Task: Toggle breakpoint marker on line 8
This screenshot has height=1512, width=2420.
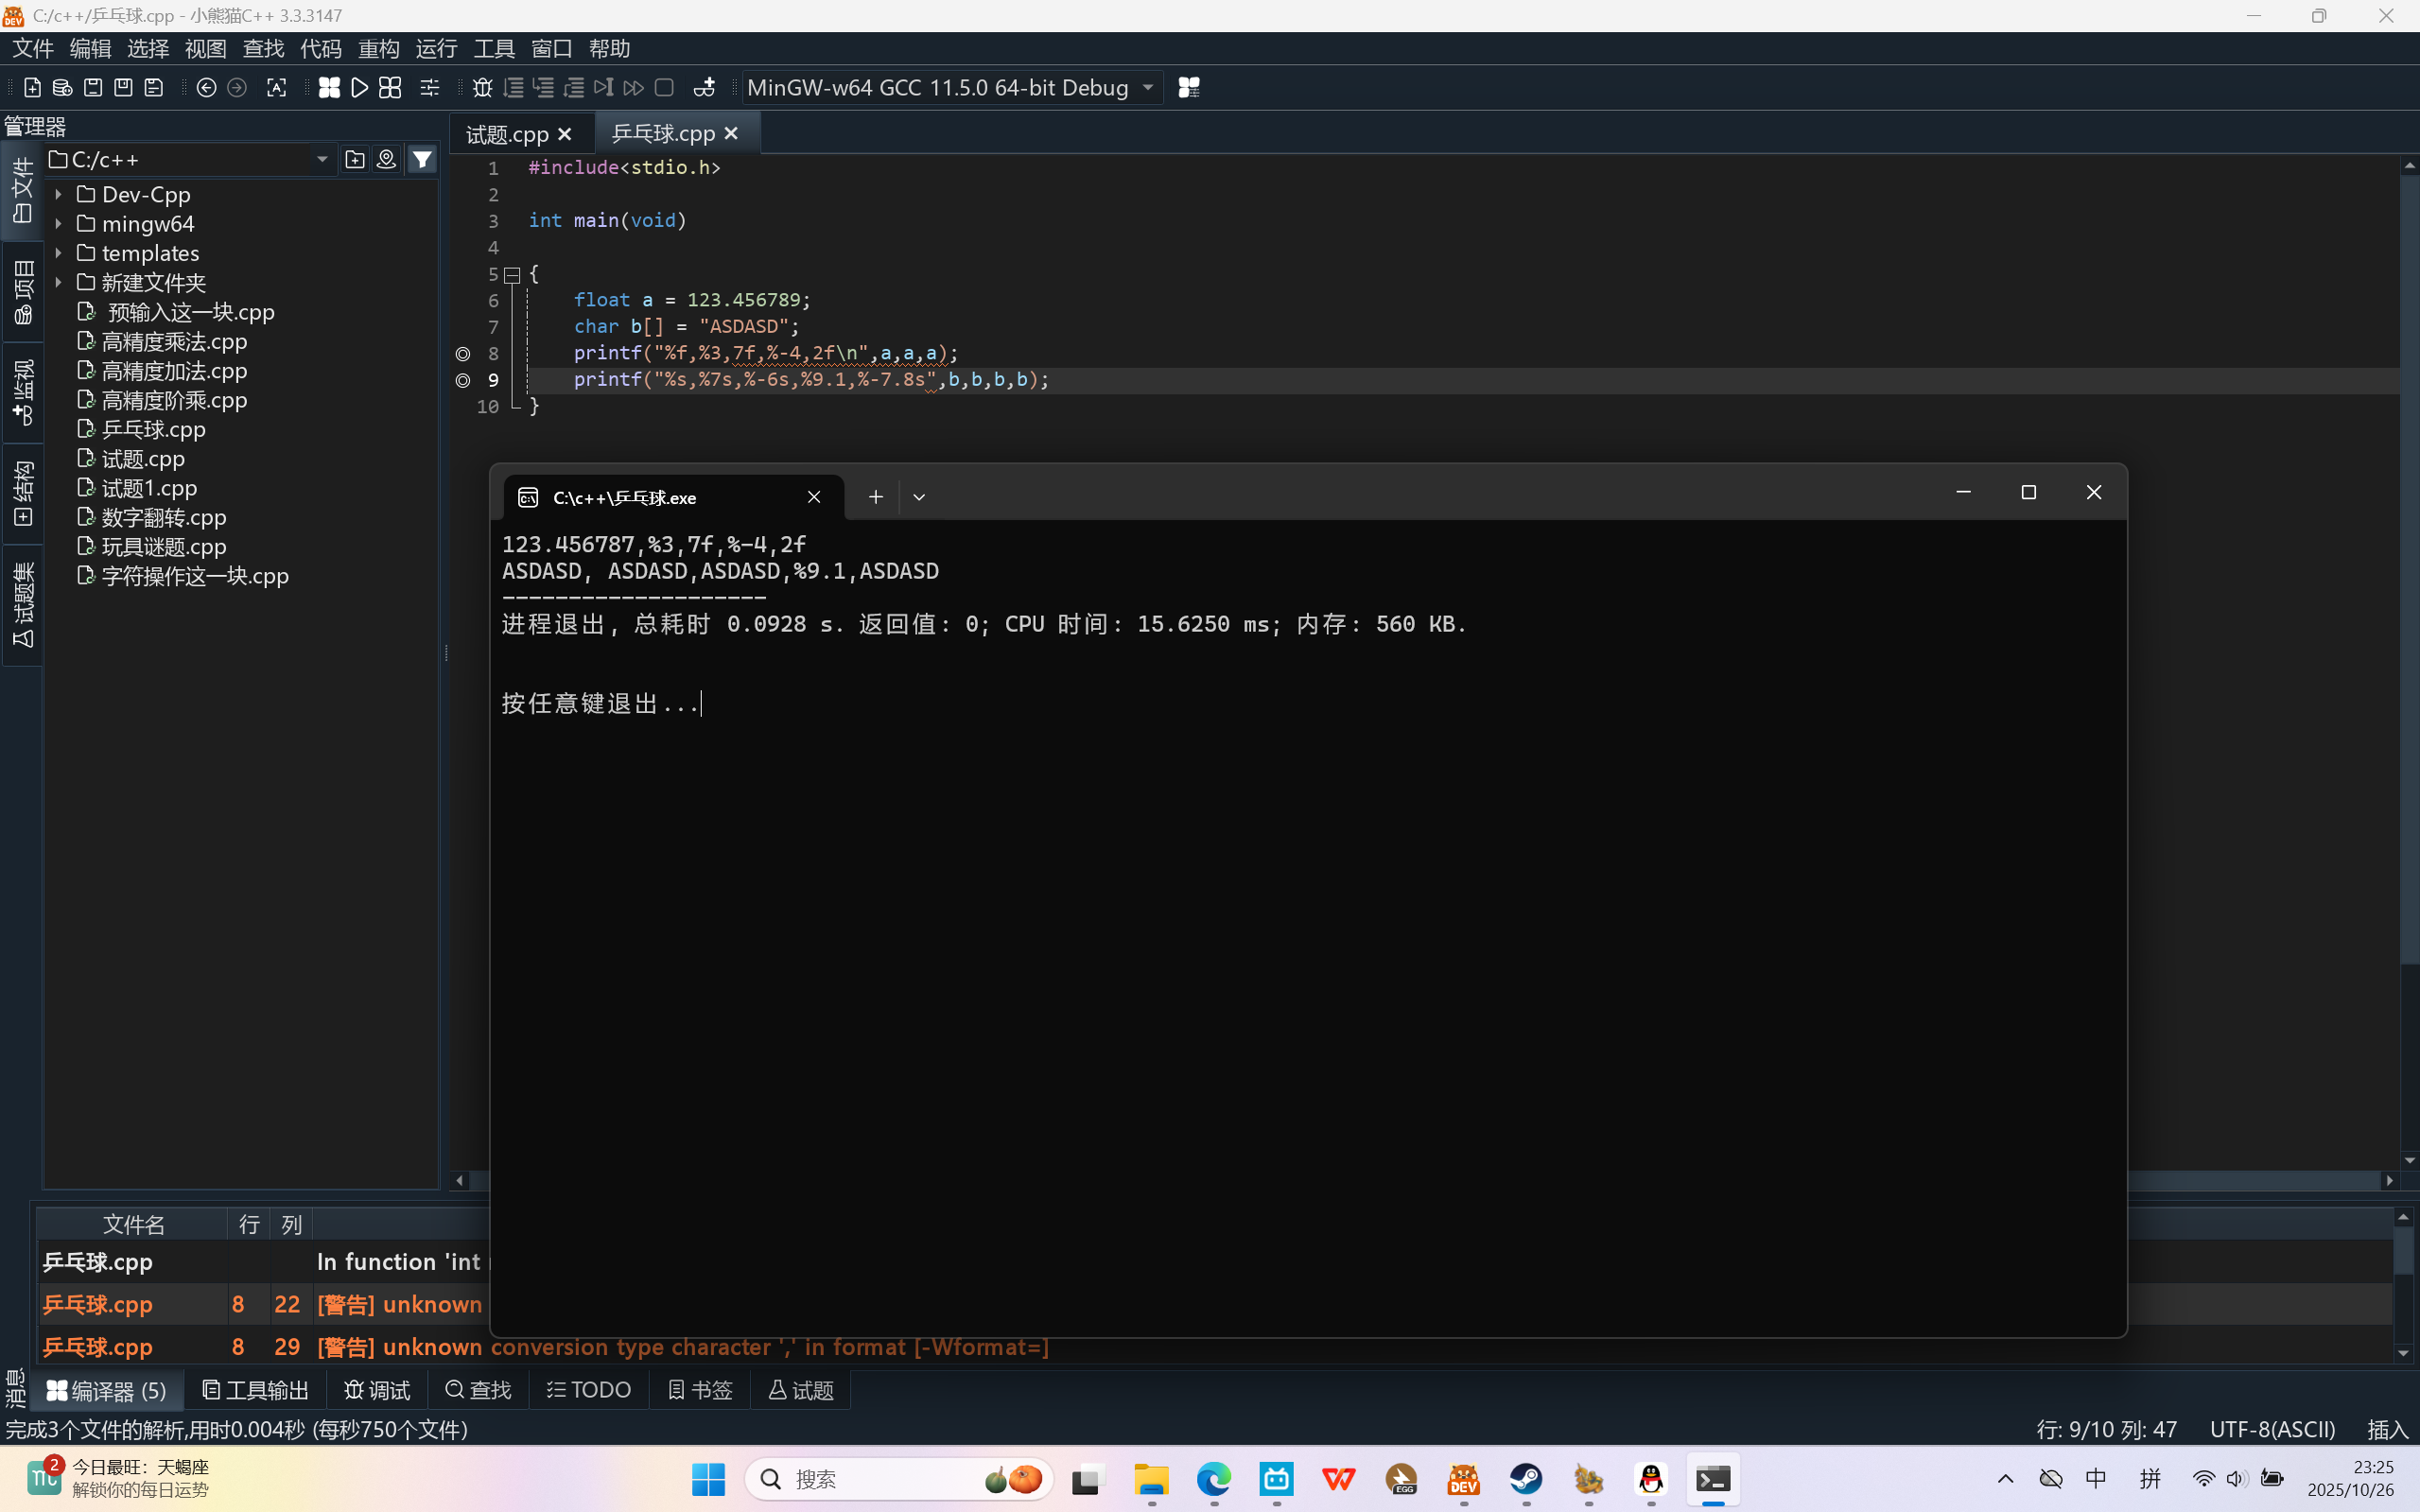Action: click(462, 354)
